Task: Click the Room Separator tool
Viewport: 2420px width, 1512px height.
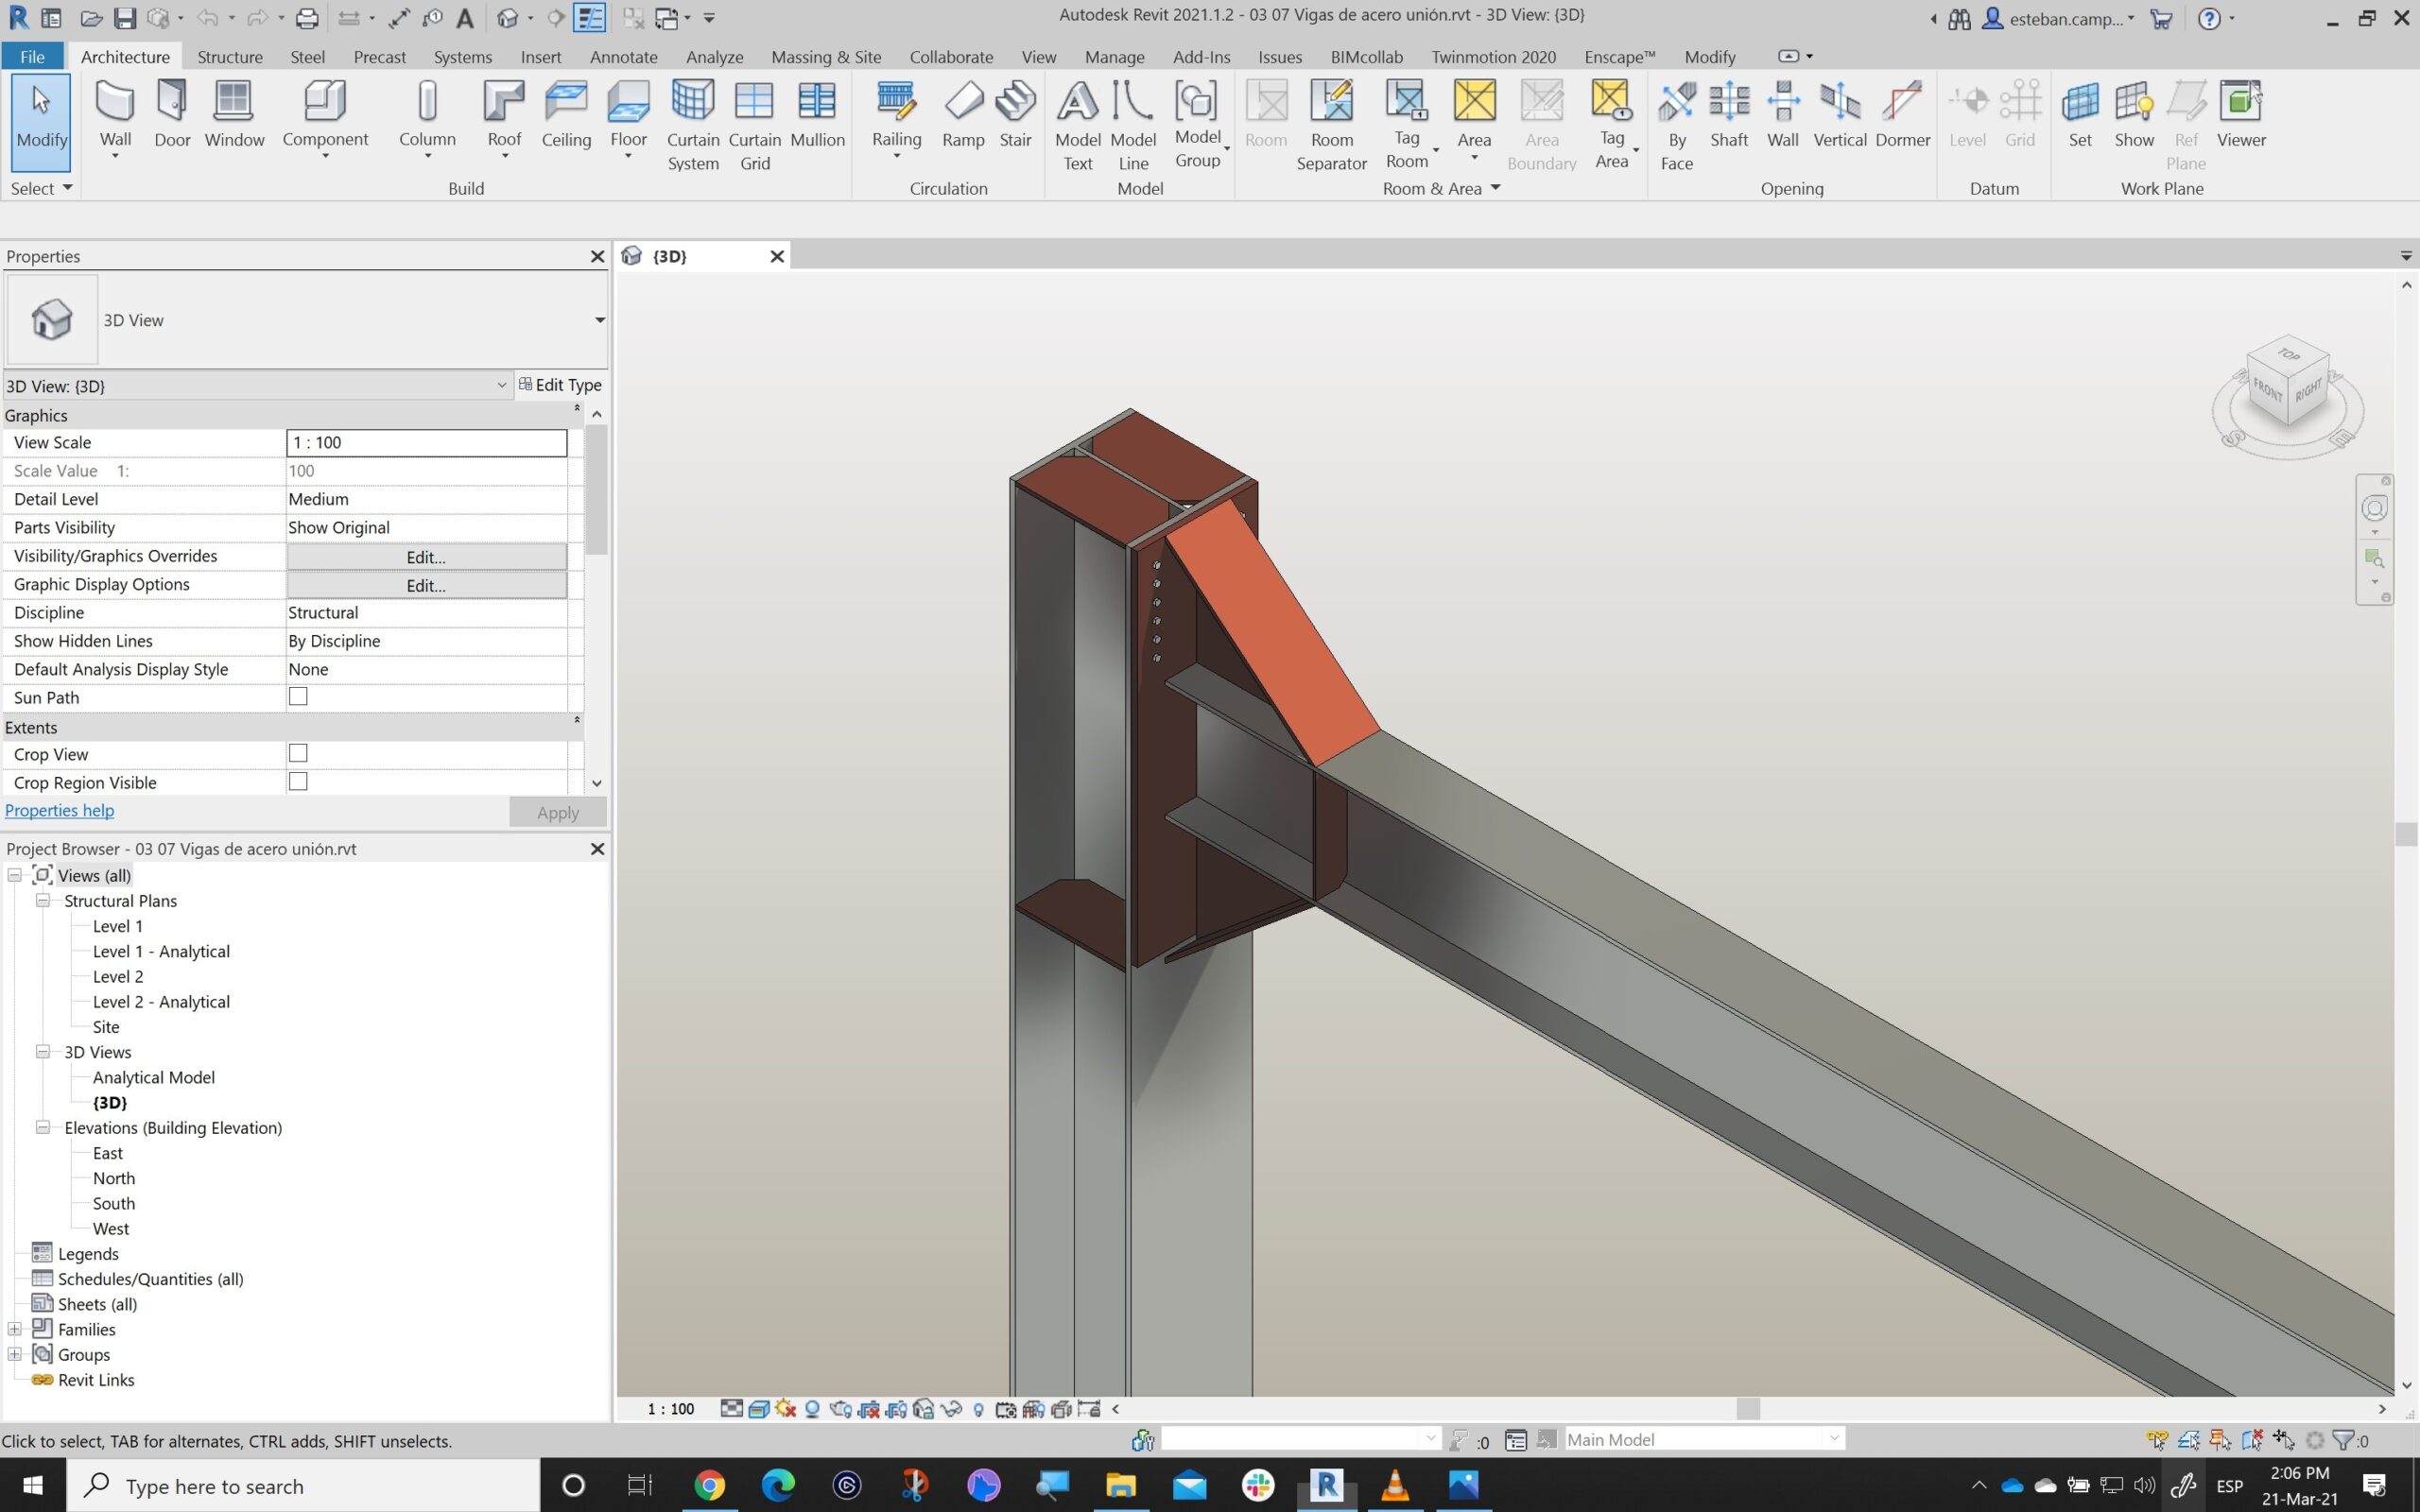Action: coord(1331,125)
